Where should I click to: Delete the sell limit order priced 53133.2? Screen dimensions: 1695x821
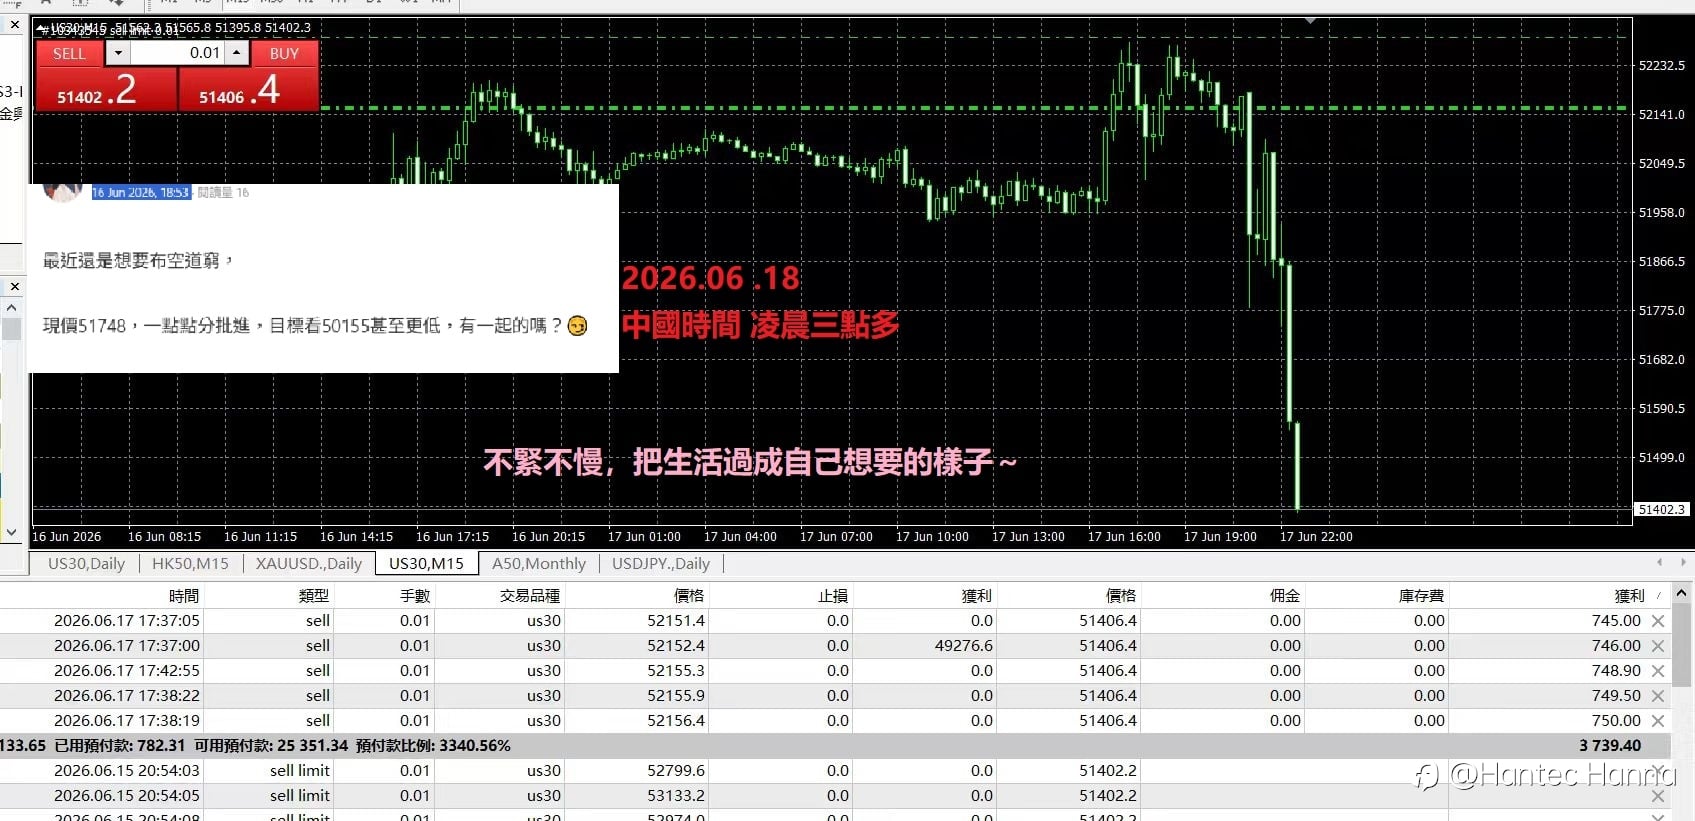coord(1658,796)
